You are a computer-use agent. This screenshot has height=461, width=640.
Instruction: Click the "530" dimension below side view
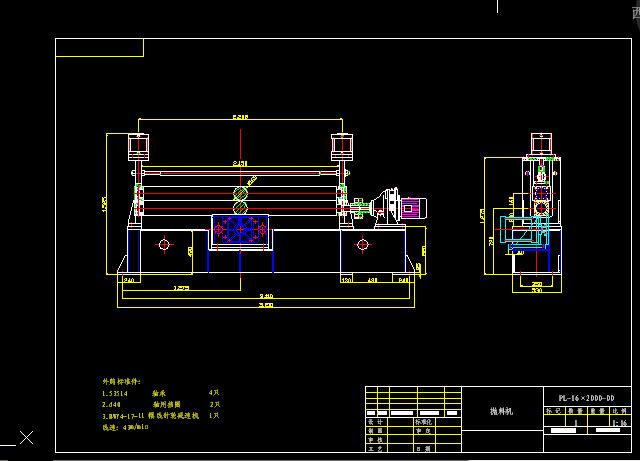(x=537, y=290)
